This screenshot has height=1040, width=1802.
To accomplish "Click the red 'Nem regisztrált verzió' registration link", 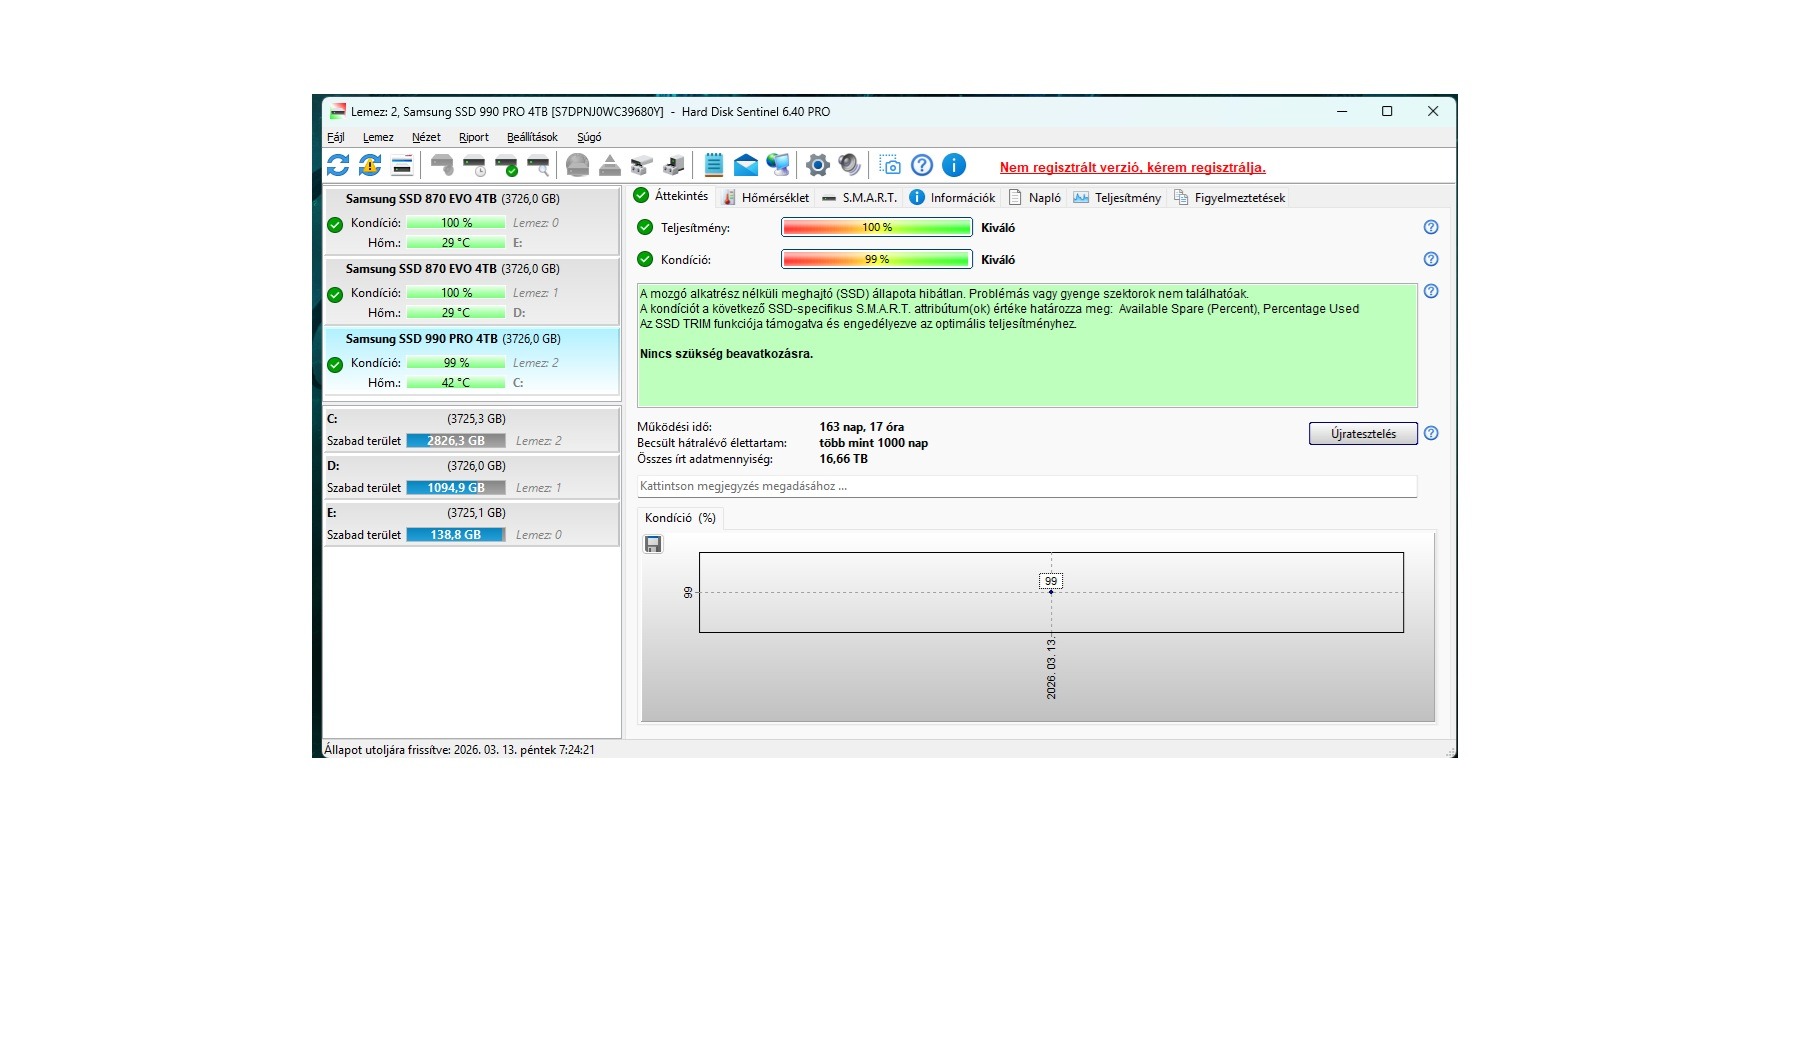I will pos(1133,167).
